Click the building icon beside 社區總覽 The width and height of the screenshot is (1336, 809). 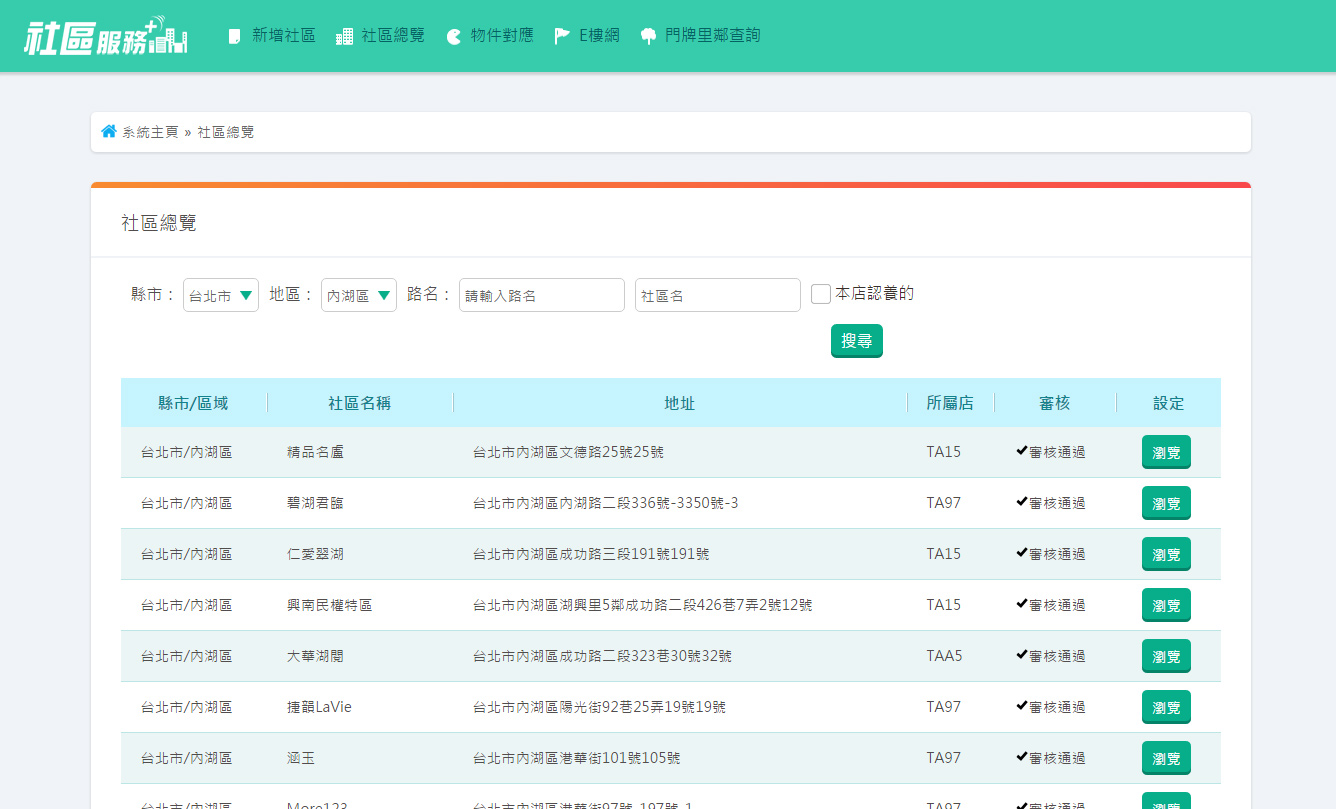(x=344, y=36)
